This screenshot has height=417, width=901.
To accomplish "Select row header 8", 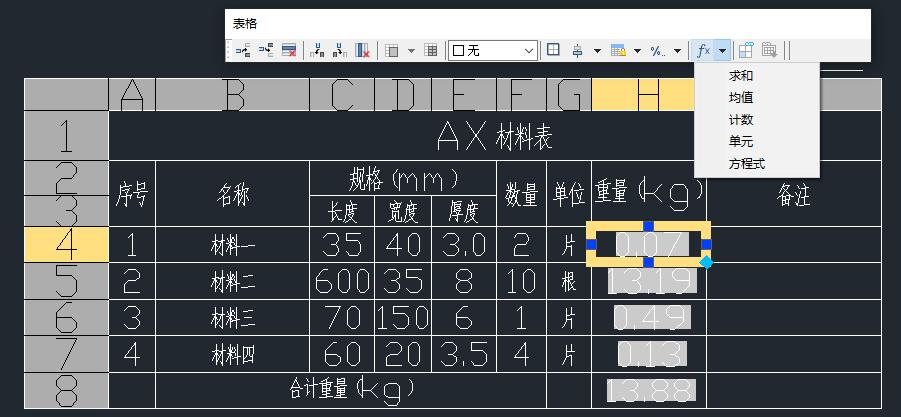I will (x=66, y=391).
